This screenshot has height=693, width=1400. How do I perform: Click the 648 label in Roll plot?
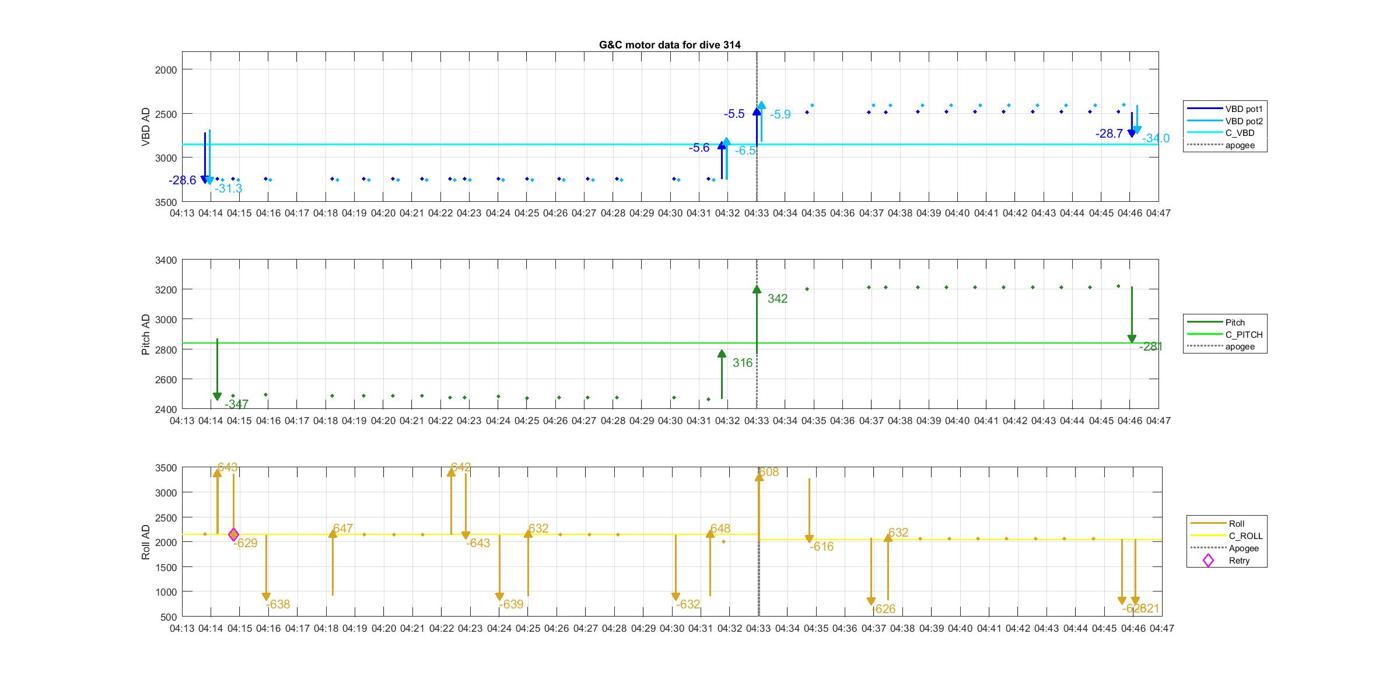click(x=720, y=529)
